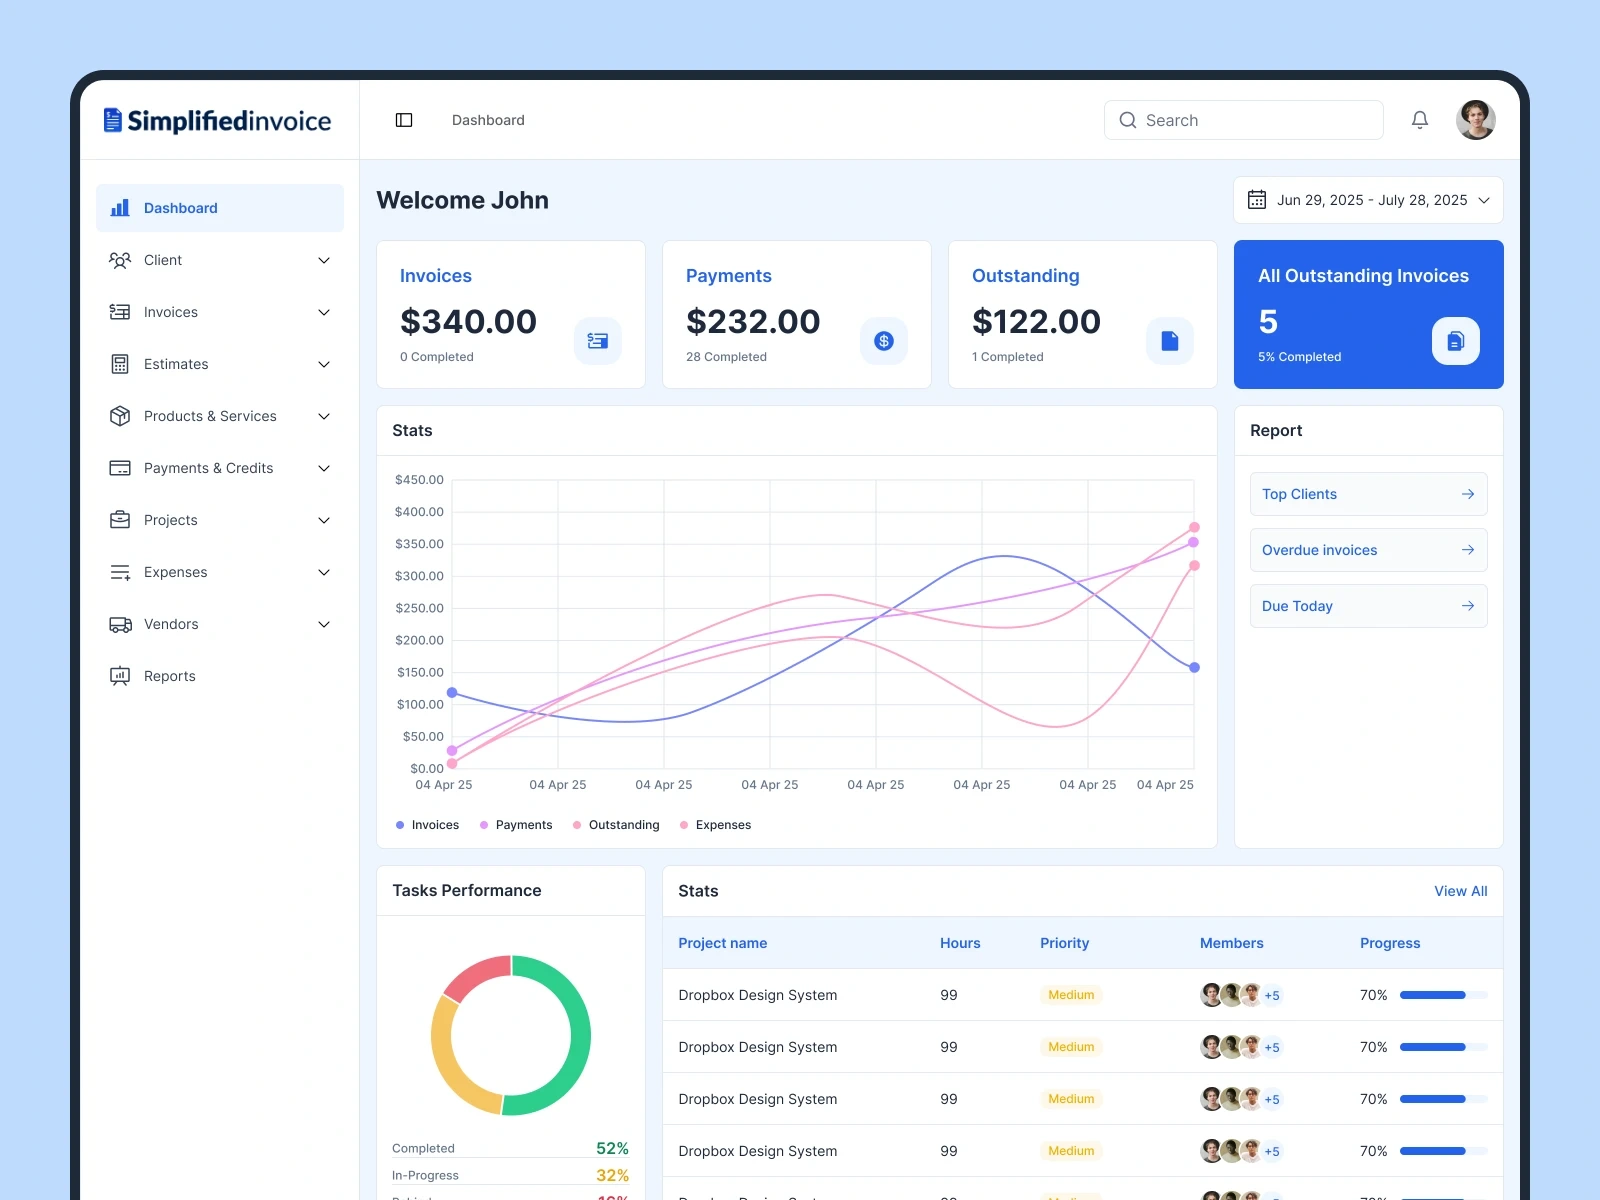Toggle the Expenses series in chart legend
This screenshot has height=1200, width=1600.
[715, 825]
